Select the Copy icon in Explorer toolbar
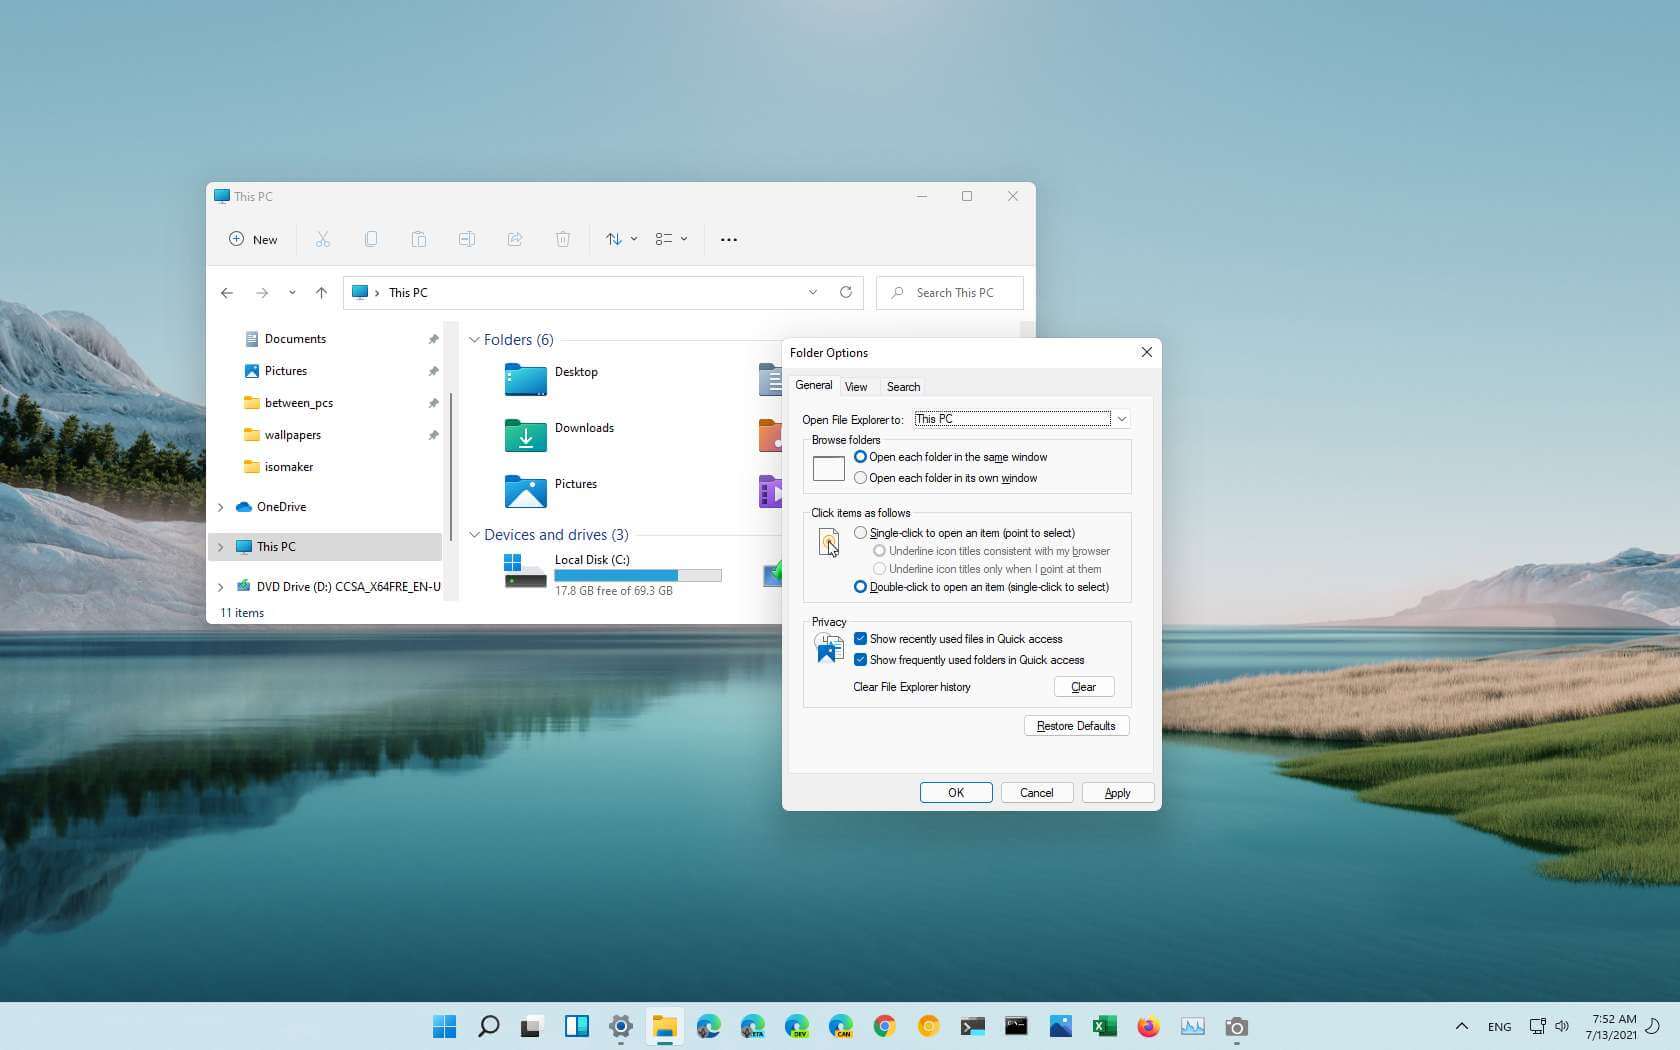 click(x=370, y=239)
